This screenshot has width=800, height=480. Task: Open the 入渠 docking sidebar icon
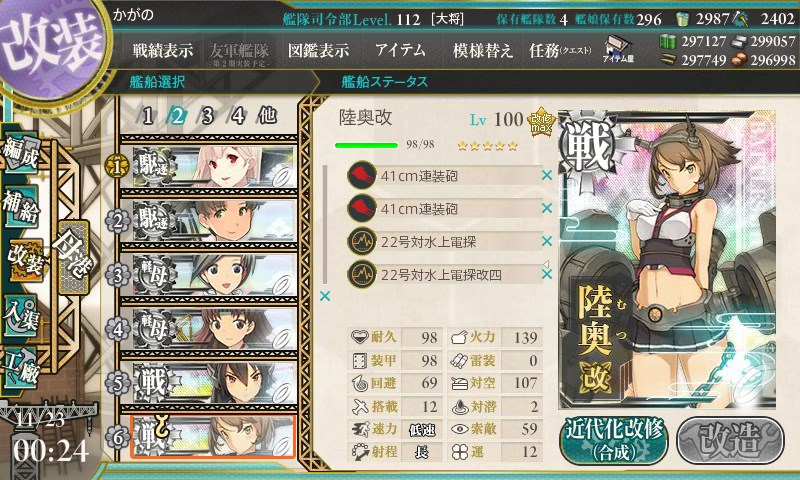[21, 316]
